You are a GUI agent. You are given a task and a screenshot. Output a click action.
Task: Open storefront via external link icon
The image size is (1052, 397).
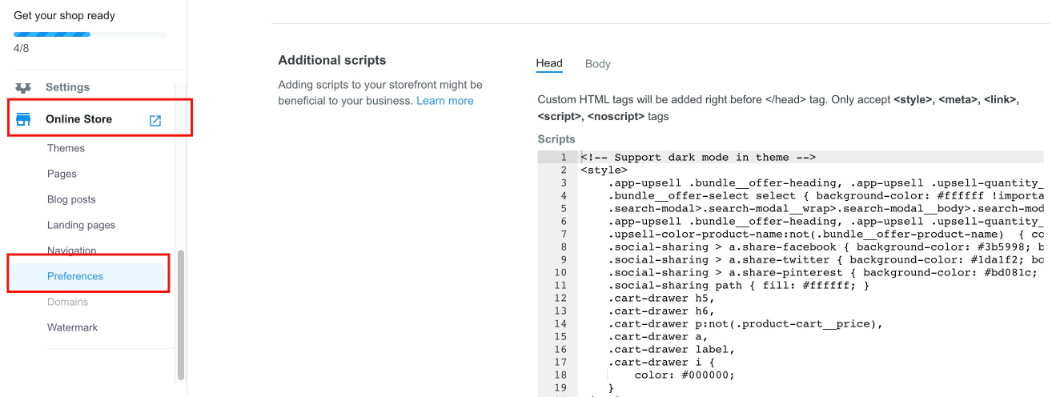click(155, 120)
